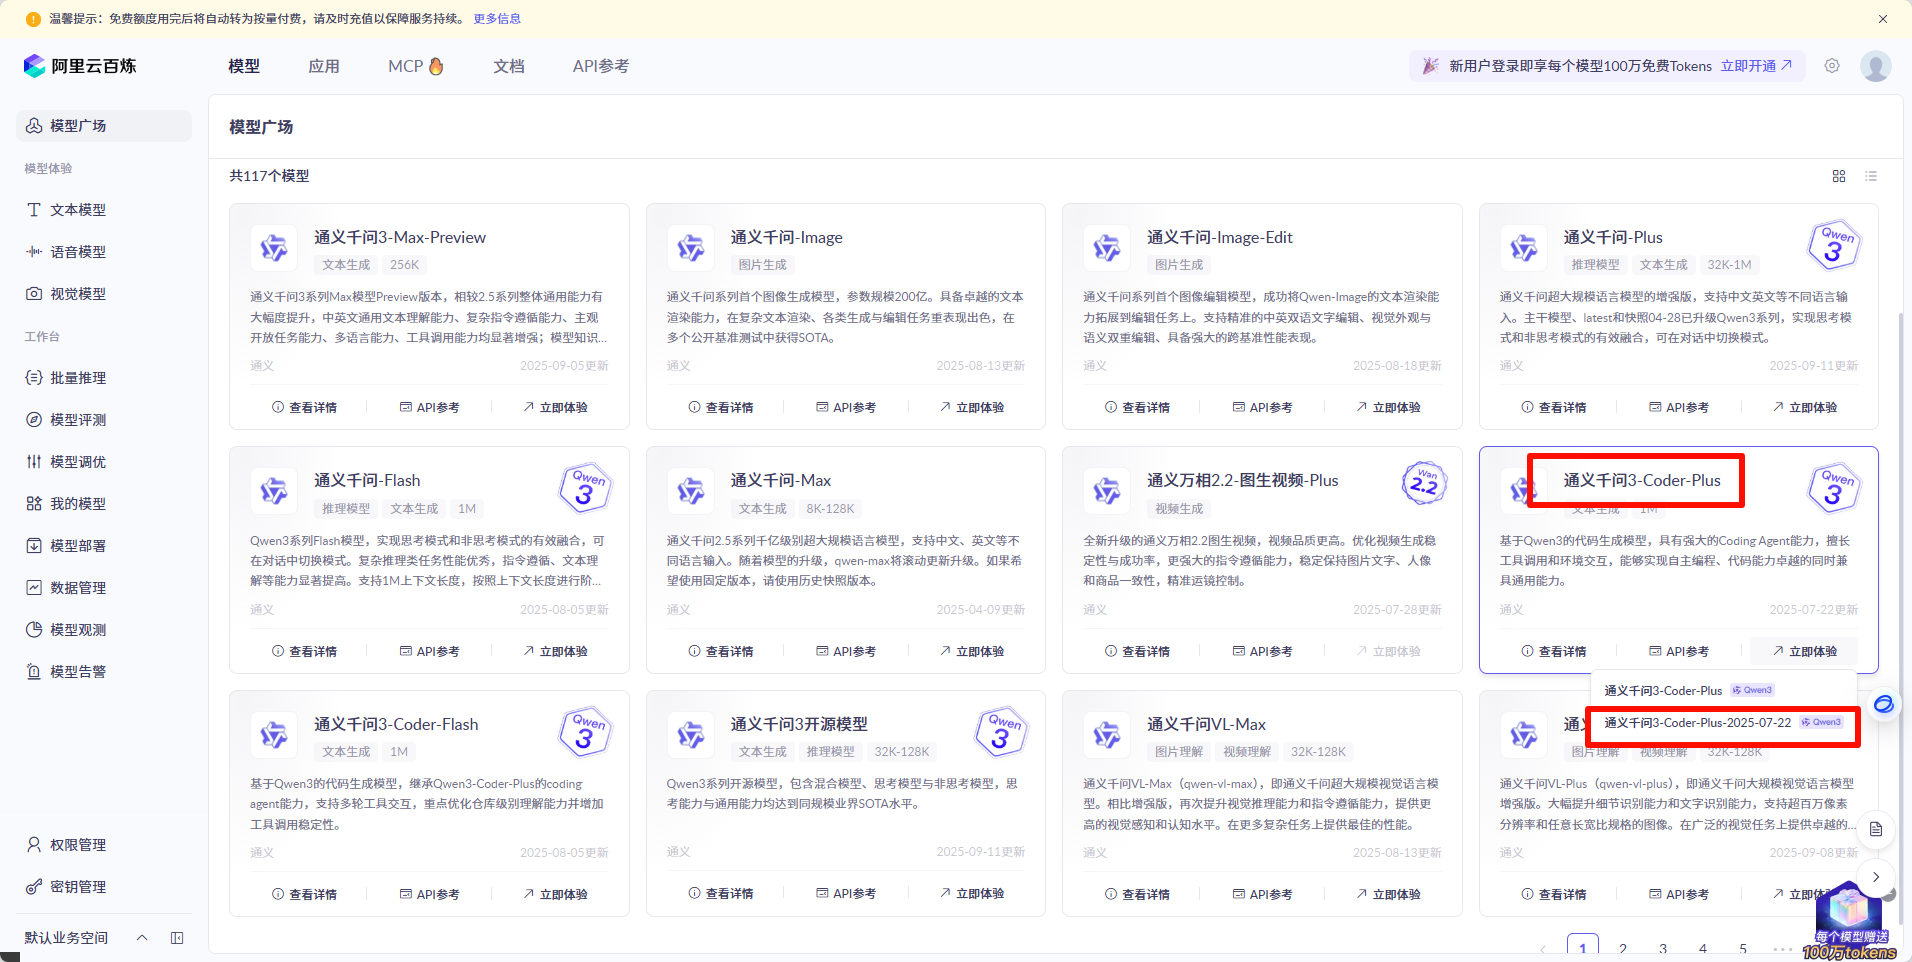View details of 通义万相2.2-图生视频-Plus
Viewport: 1912px width, 962px height.
click(x=1138, y=652)
